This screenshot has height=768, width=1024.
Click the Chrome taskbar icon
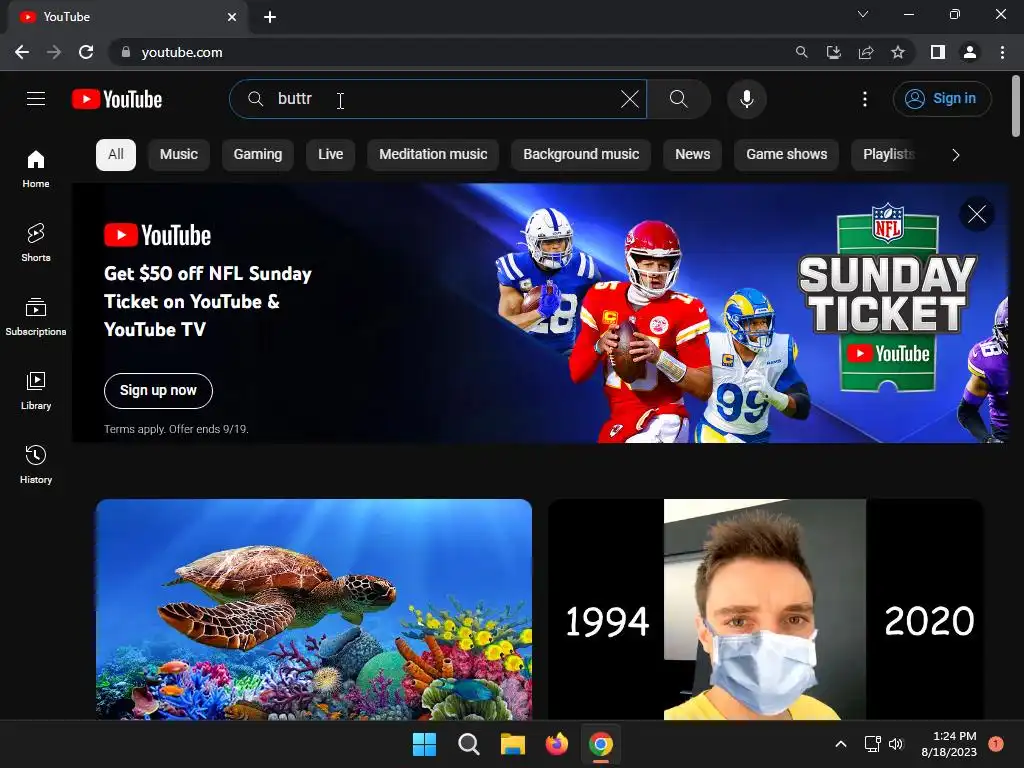[x=601, y=744]
